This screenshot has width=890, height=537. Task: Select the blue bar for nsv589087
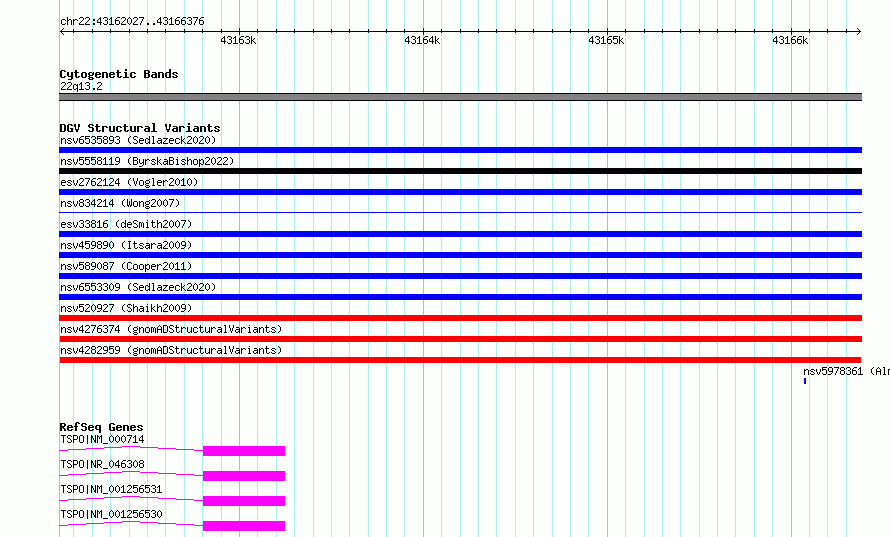(460, 276)
